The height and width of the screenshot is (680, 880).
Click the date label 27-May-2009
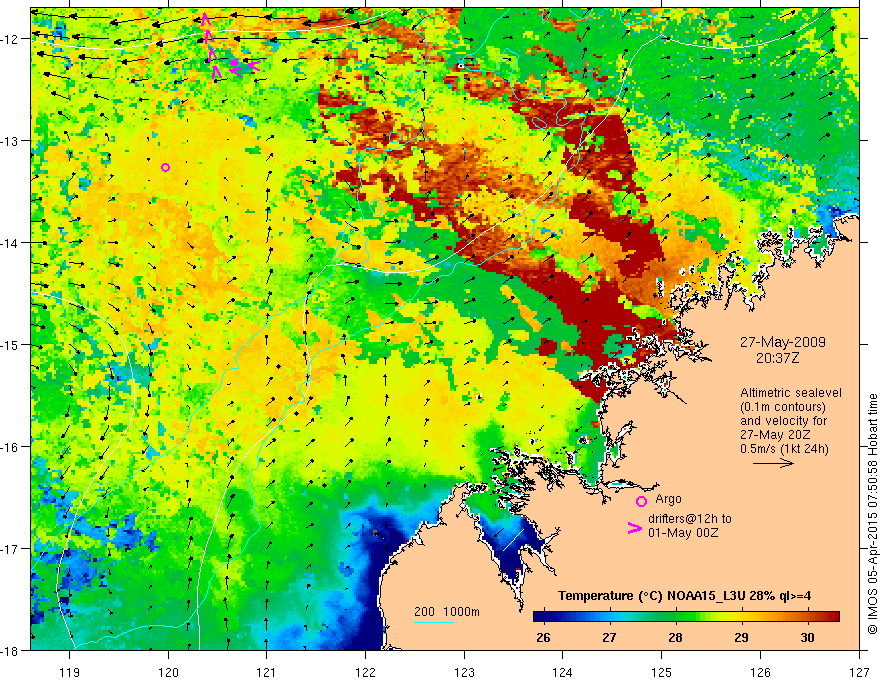click(x=782, y=342)
